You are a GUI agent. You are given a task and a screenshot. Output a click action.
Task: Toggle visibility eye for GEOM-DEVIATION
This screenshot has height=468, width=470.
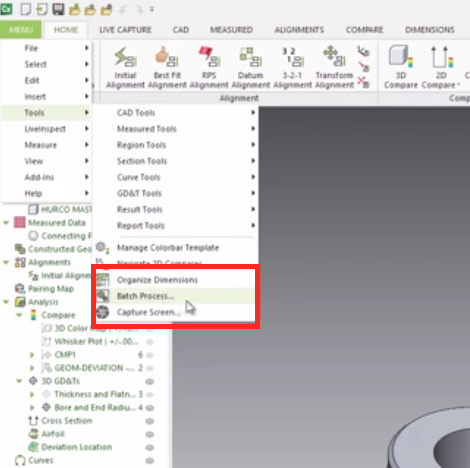[x=150, y=368]
